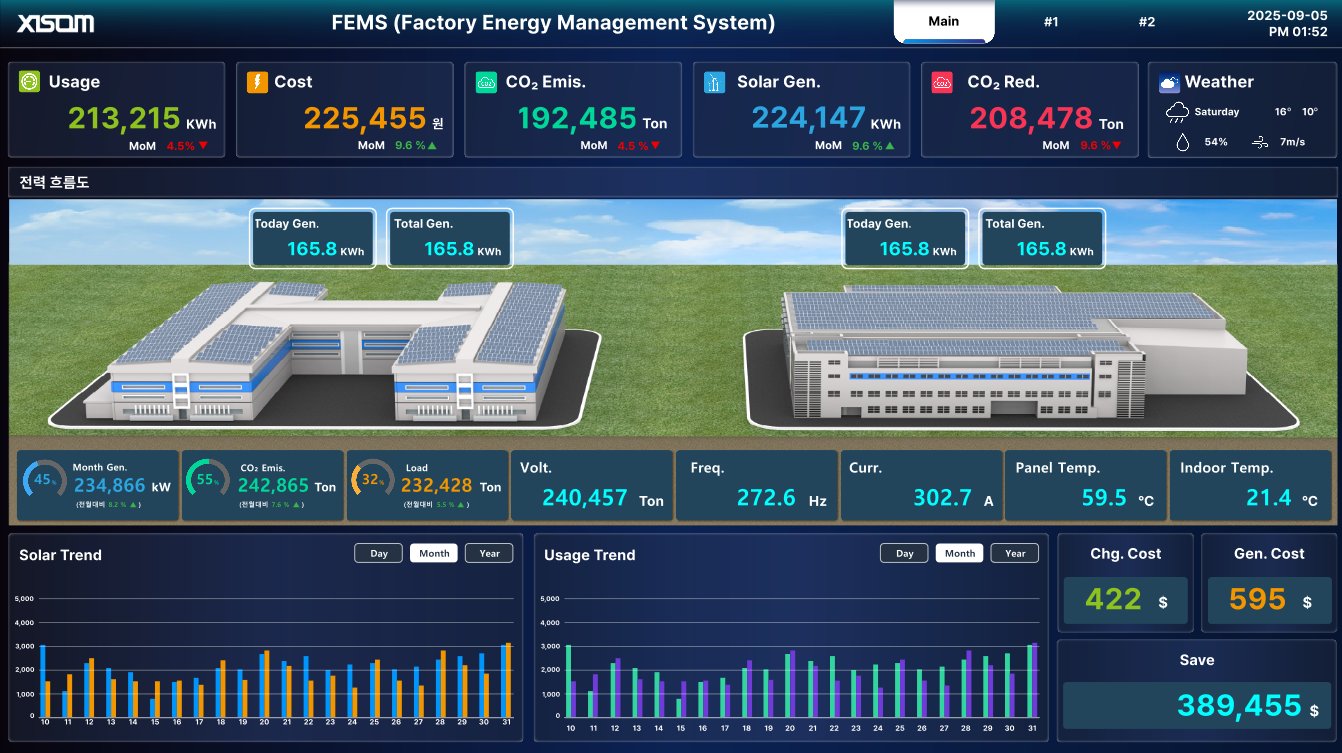Viewport: 1342px width, 753px height.
Task: Switch Usage Trend to Year view
Action: [x=1015, y=553]
